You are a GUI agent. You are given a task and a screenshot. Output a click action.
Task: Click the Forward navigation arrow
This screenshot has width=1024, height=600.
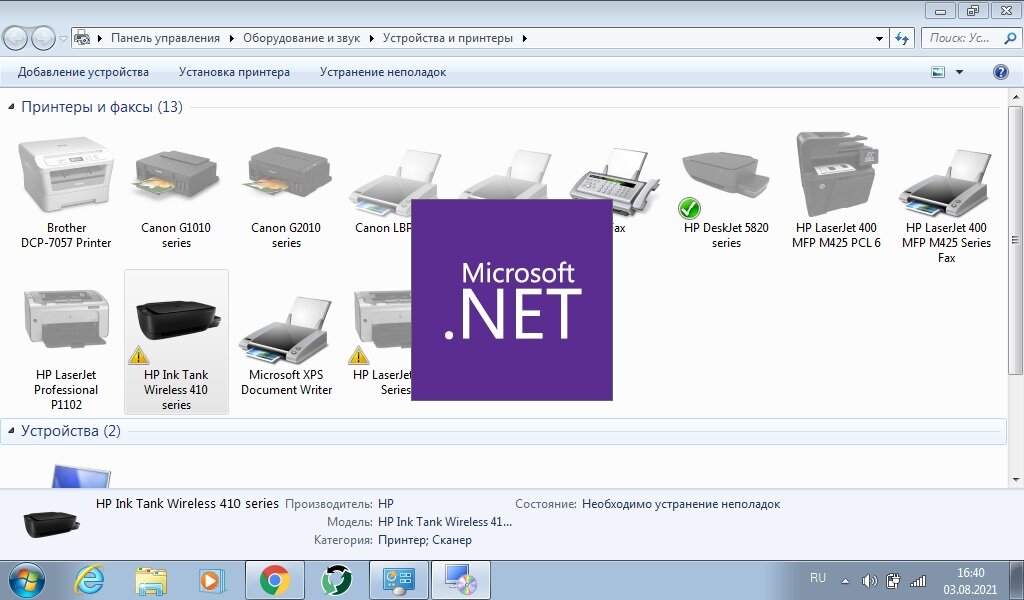point(44,39)
